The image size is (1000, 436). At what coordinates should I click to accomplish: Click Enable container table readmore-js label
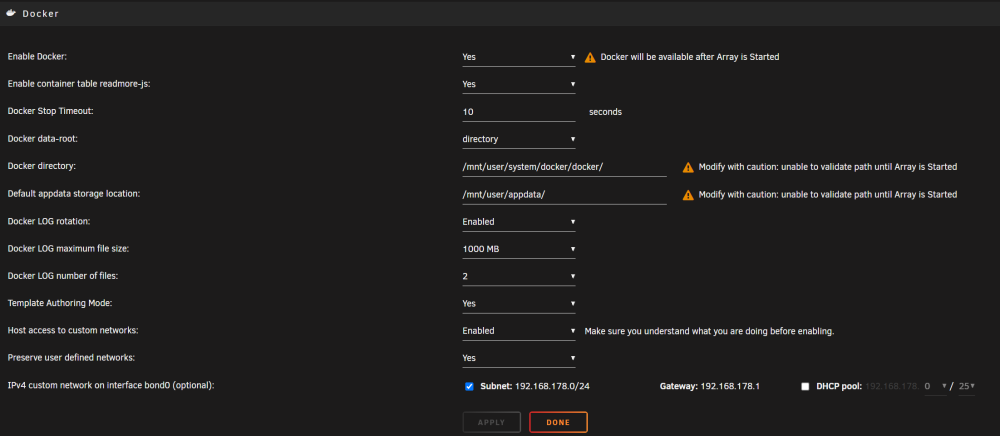[79, 84]
